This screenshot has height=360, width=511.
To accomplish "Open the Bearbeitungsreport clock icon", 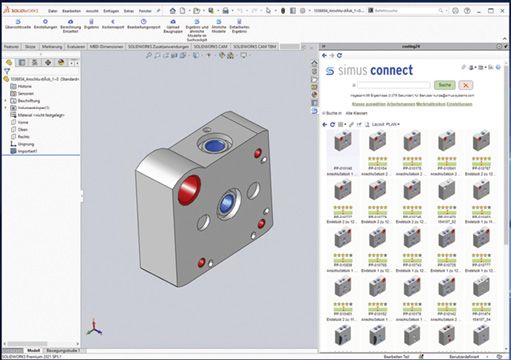I will point(144,22).
